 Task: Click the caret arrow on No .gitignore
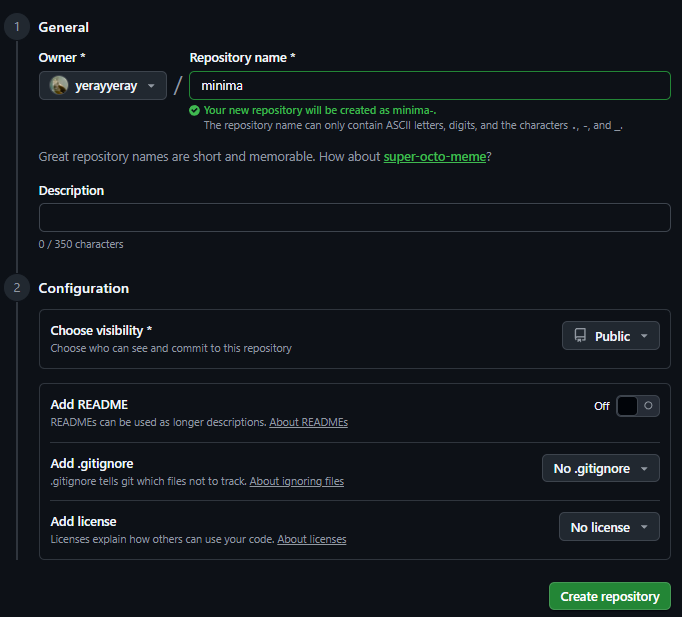click(x=644, y=469)
